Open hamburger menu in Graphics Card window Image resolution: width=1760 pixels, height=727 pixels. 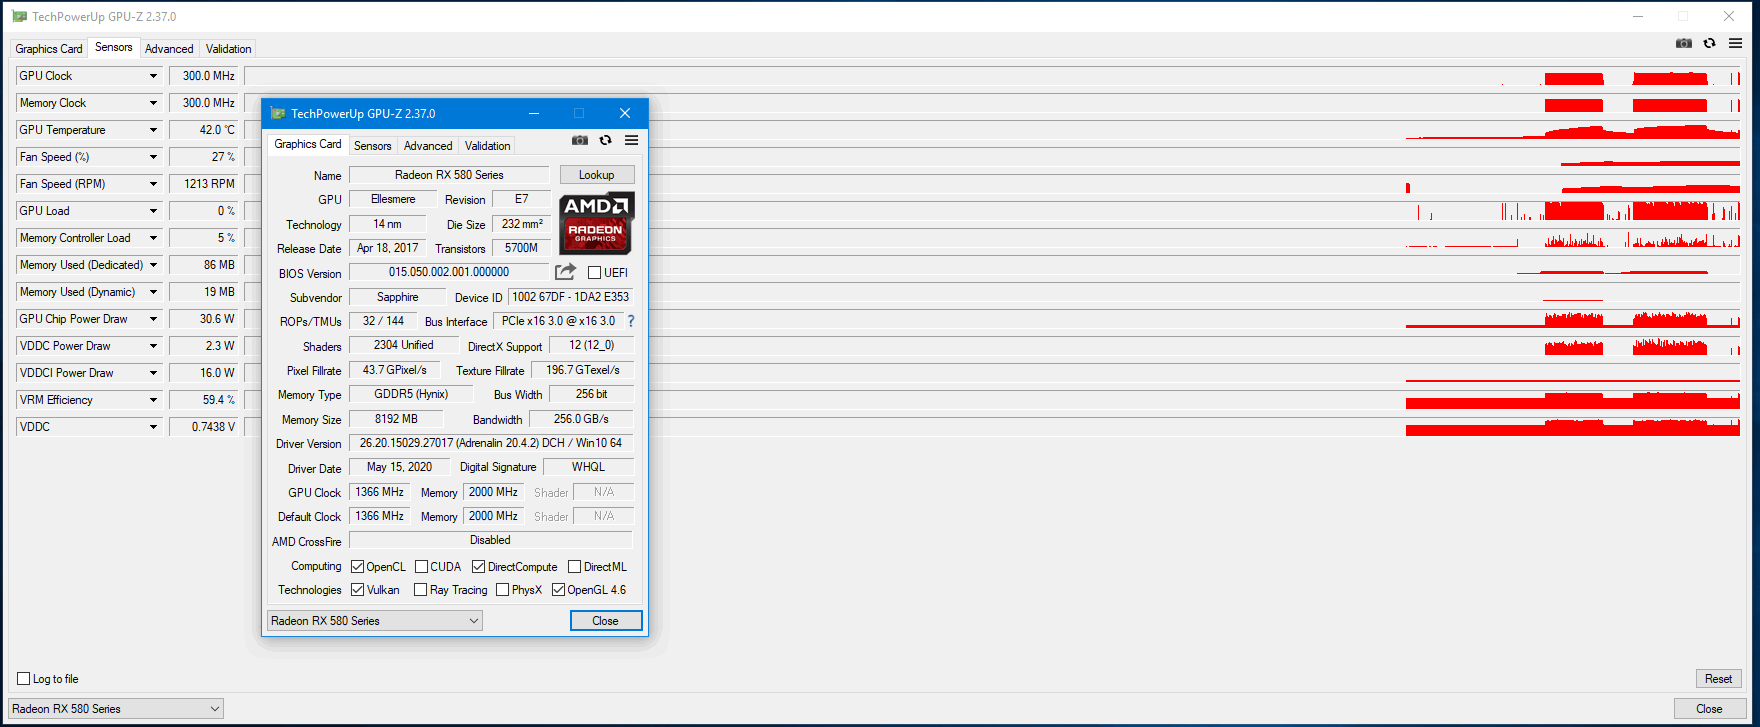(631, 140)
